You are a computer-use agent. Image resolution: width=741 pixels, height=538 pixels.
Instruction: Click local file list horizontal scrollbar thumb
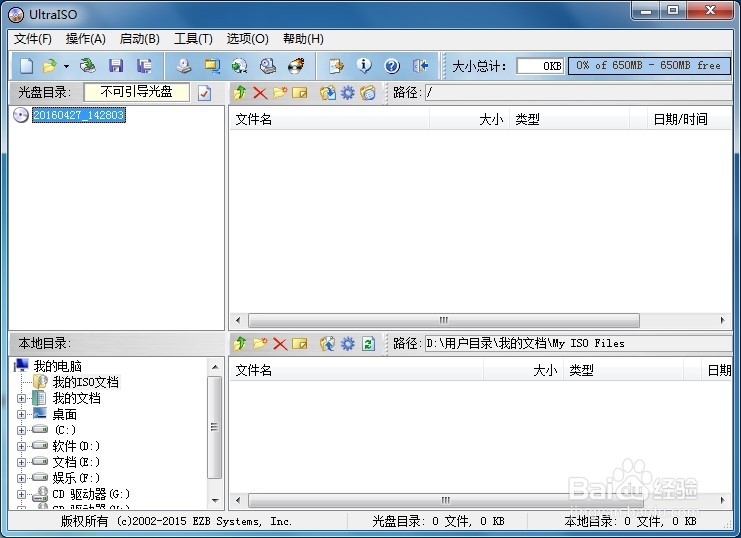tap(445, 500)
